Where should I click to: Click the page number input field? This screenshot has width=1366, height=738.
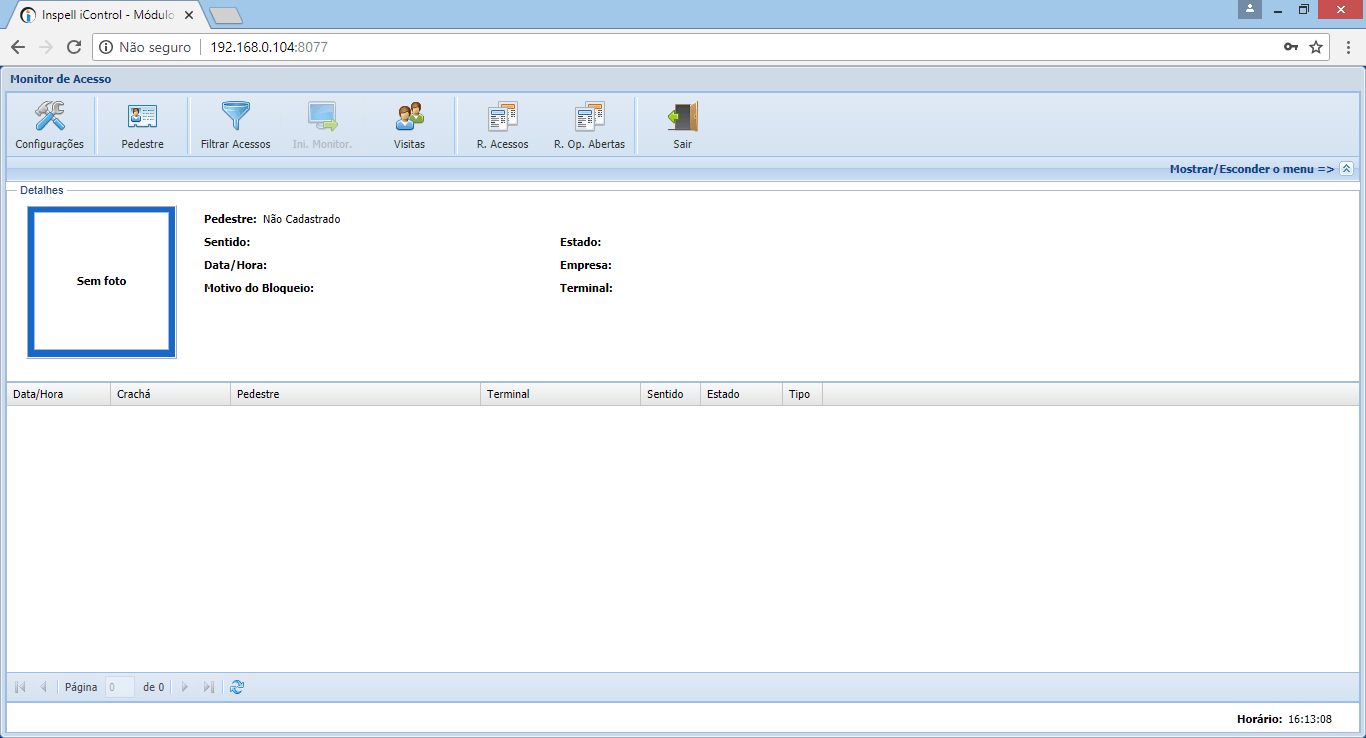pyautogui.click(x=120, y=687)
